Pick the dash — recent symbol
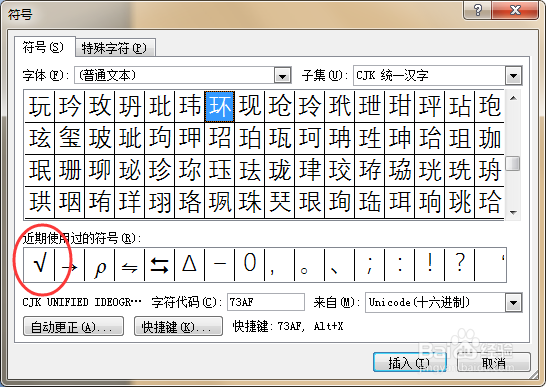Image resolution: width=546 pixels, height=387 pixels. pos(219,265)
